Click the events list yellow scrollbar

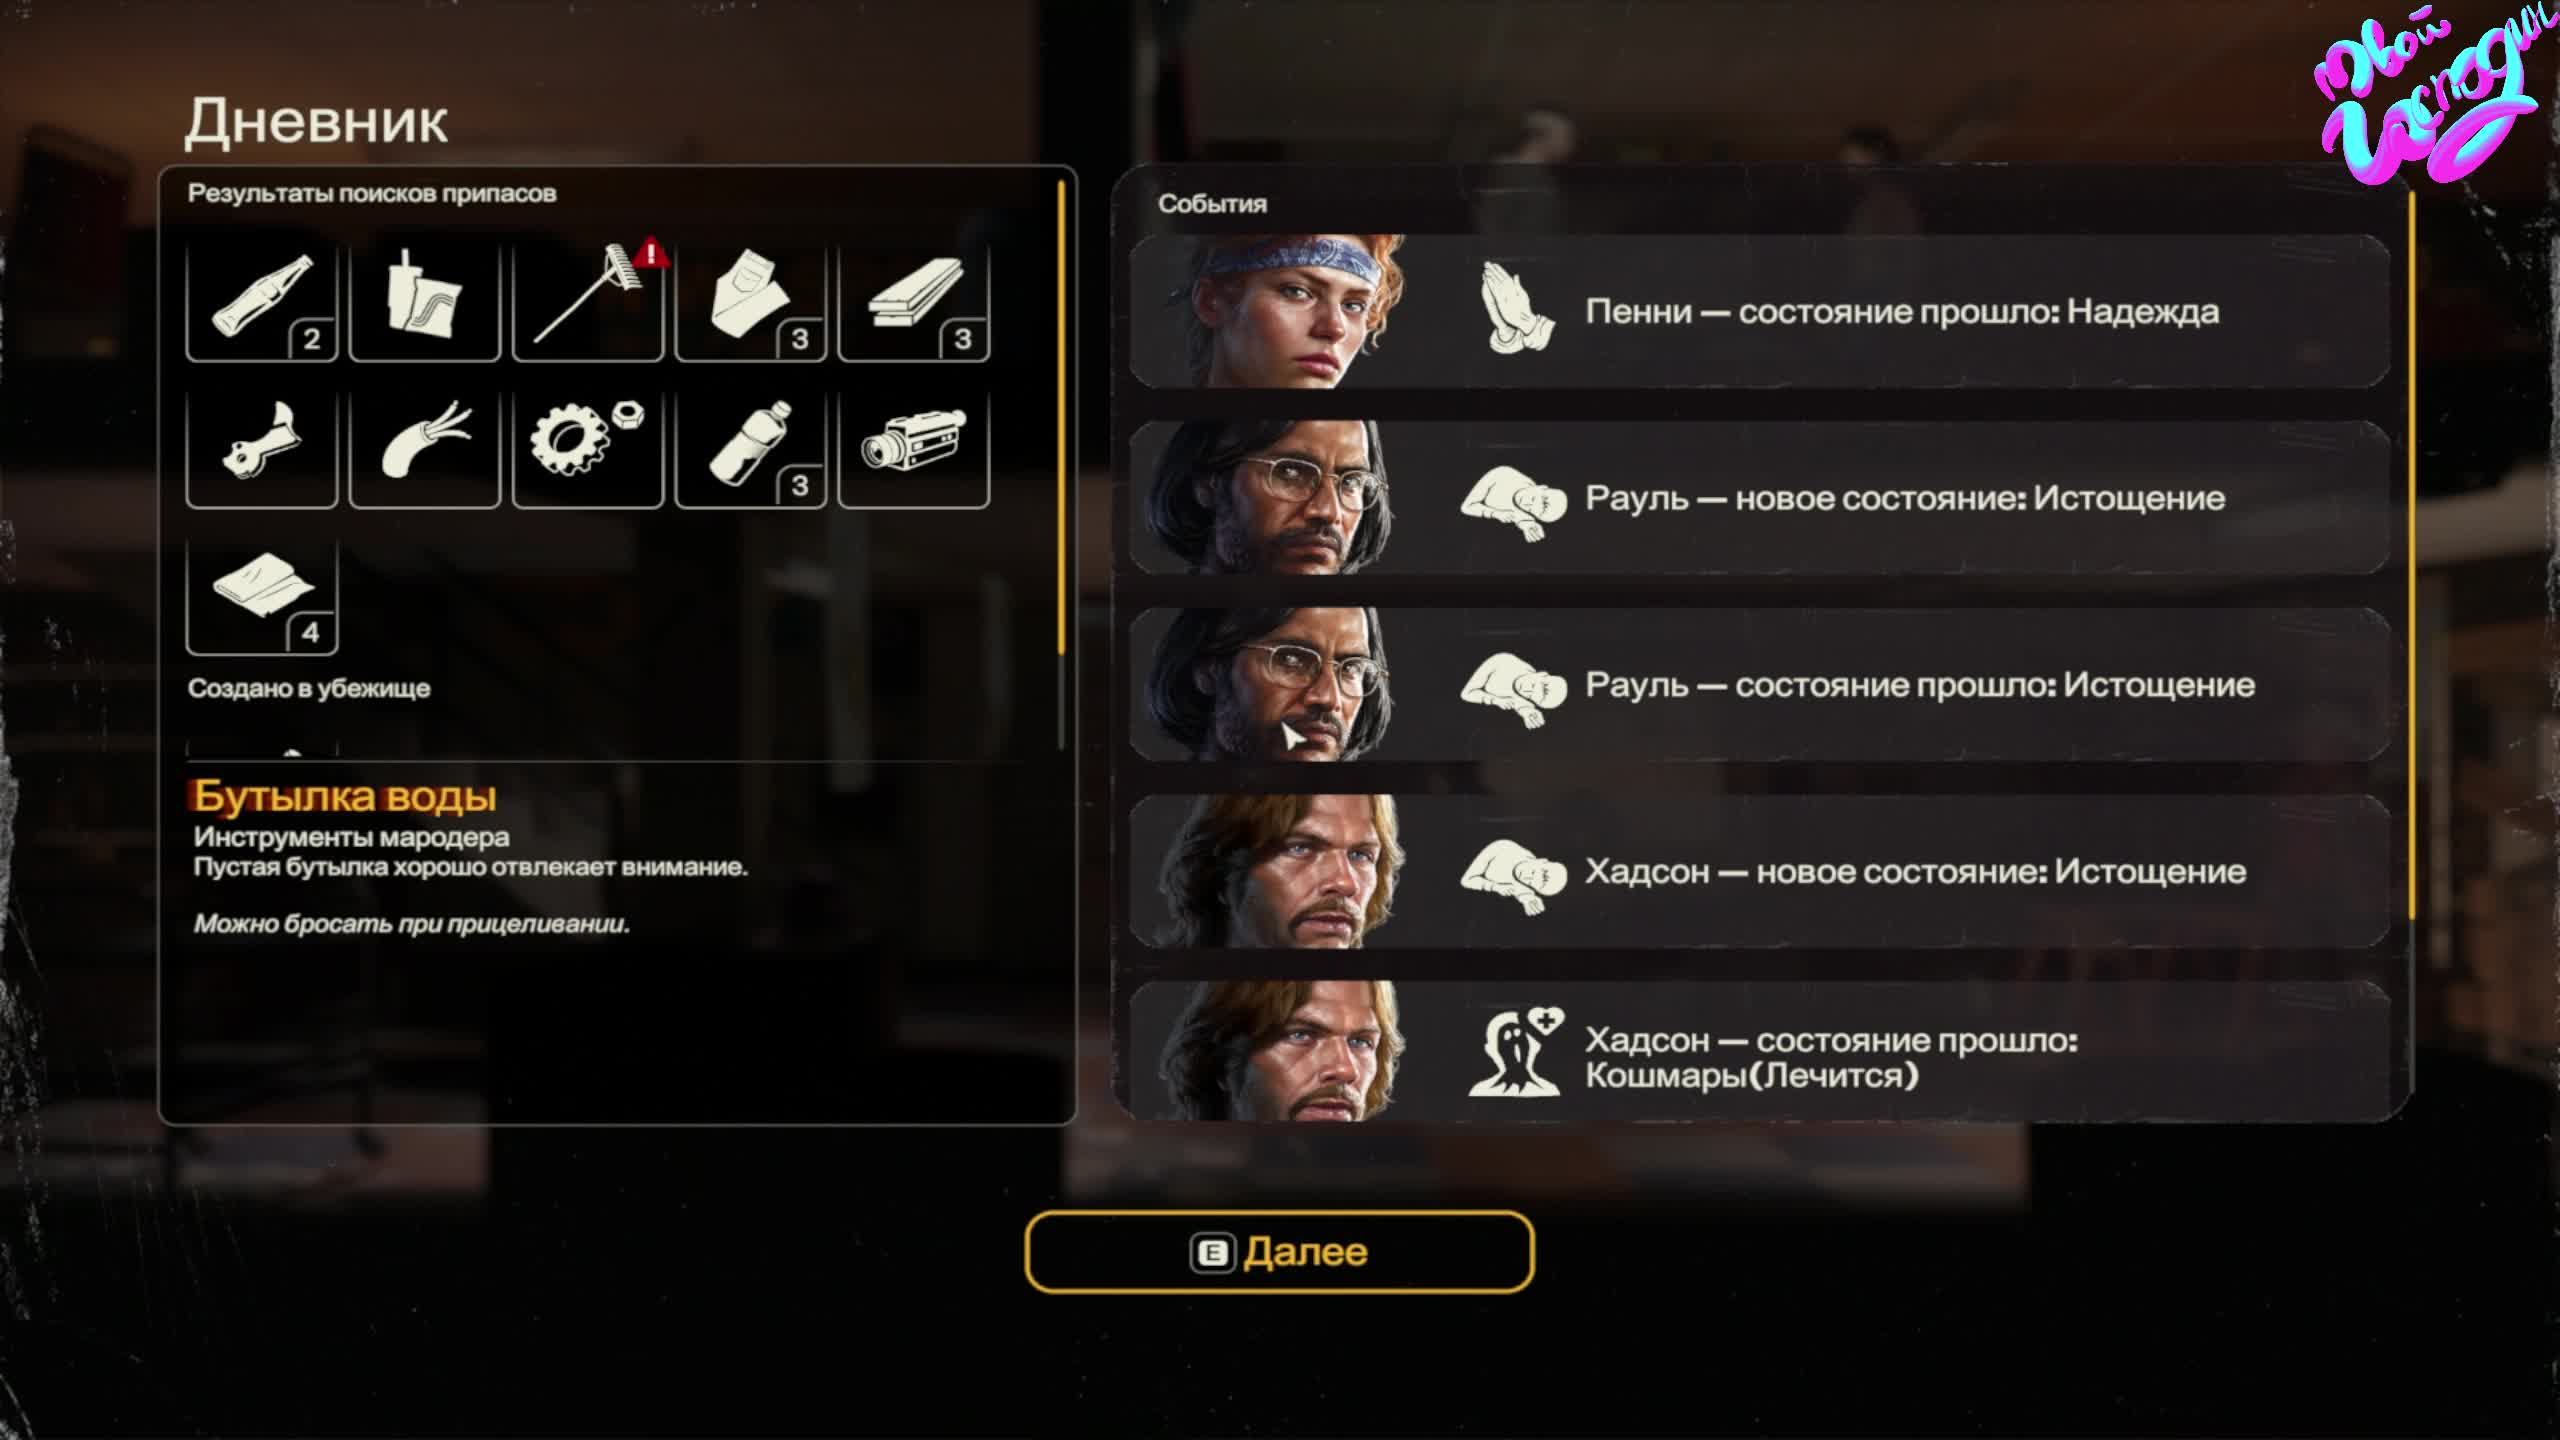tap(2411, 555)
